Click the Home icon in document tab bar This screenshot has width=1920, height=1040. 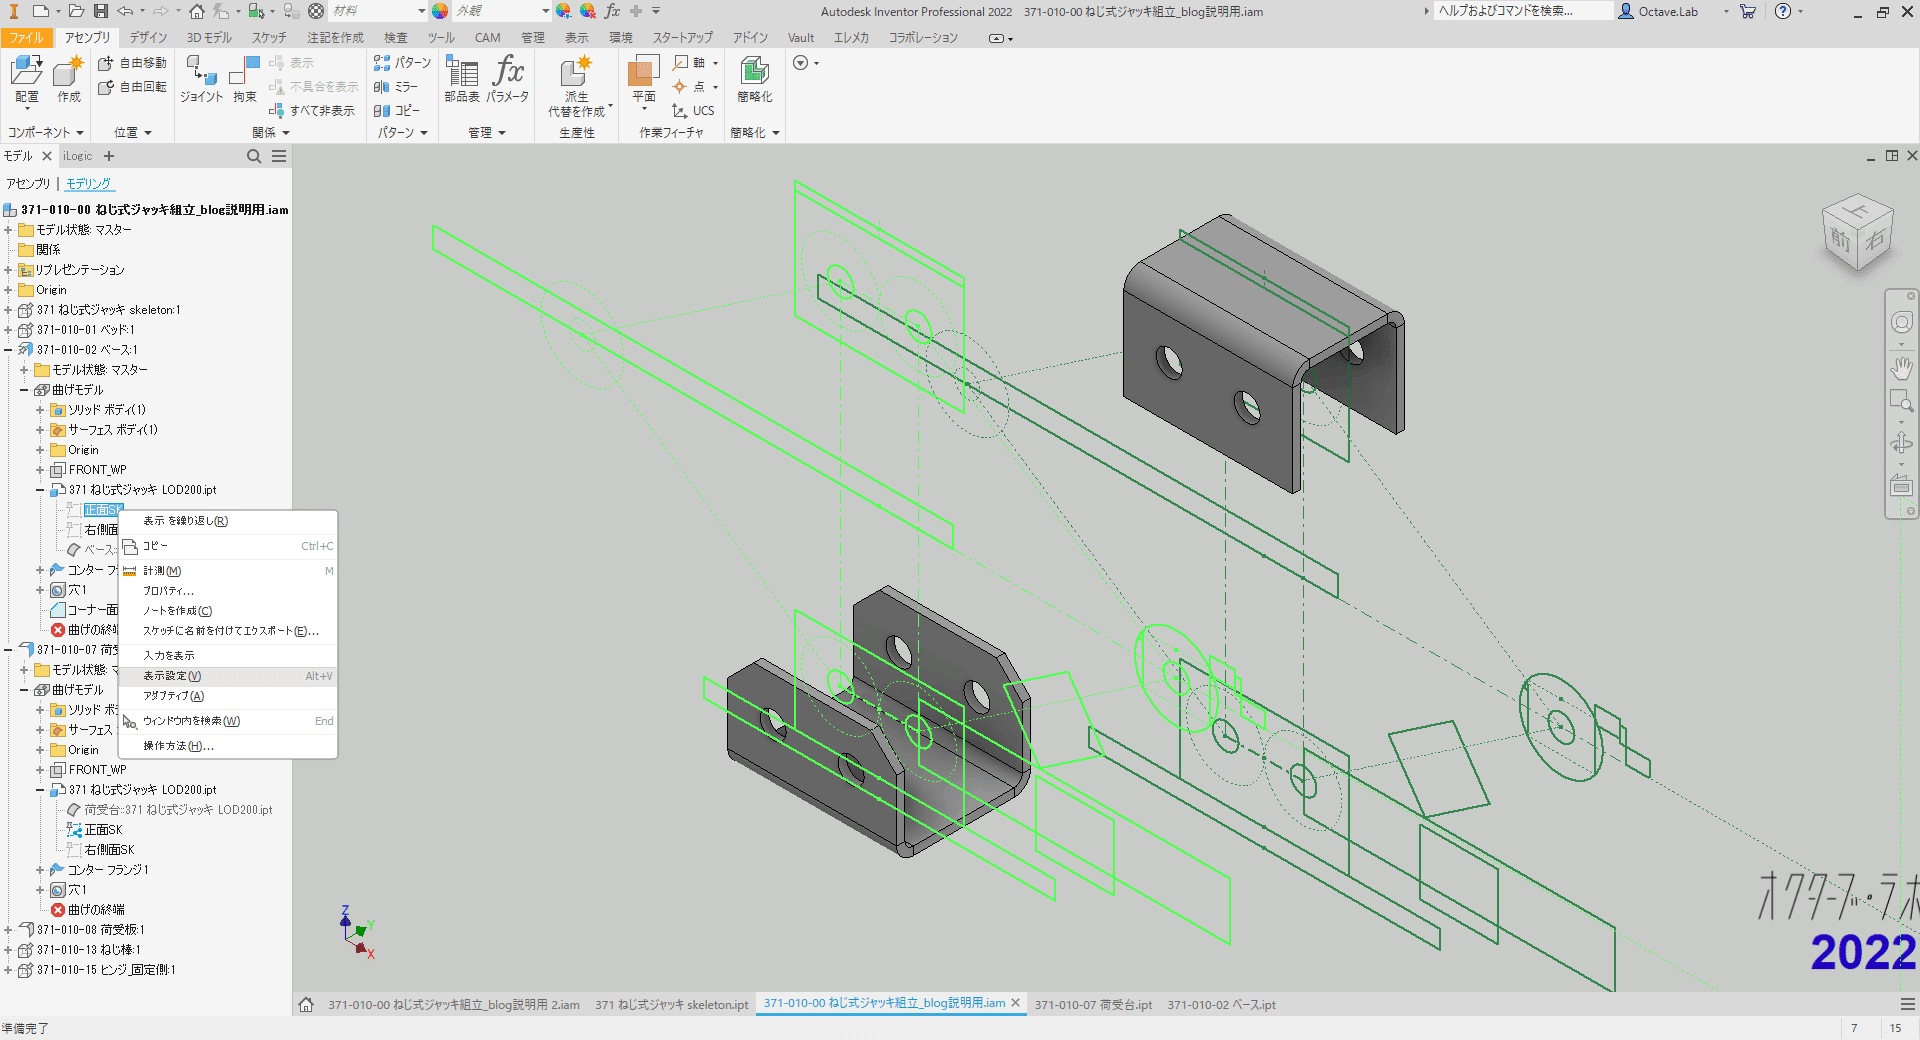click(x=307, y=1004)
